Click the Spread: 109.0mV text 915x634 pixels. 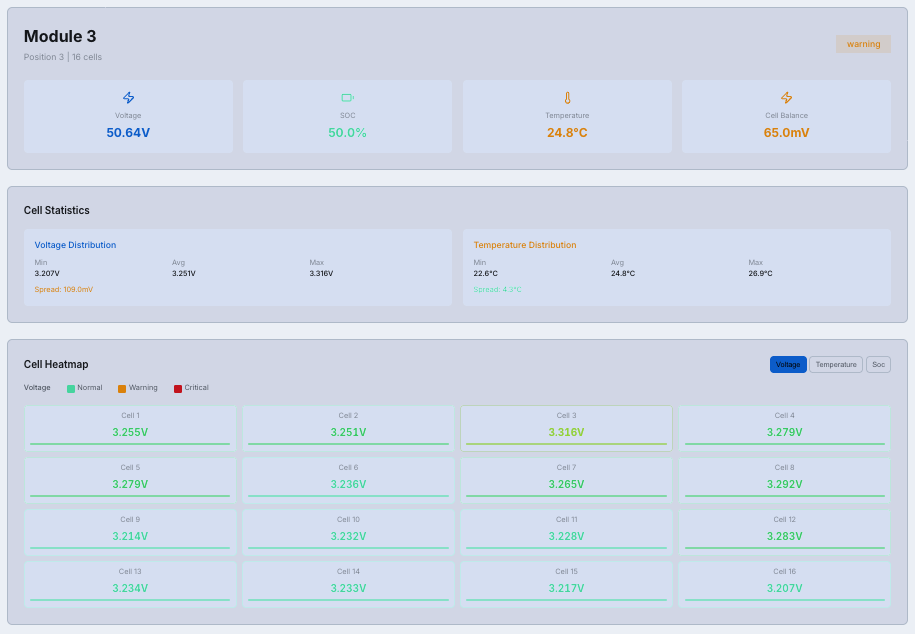(64, 290)
